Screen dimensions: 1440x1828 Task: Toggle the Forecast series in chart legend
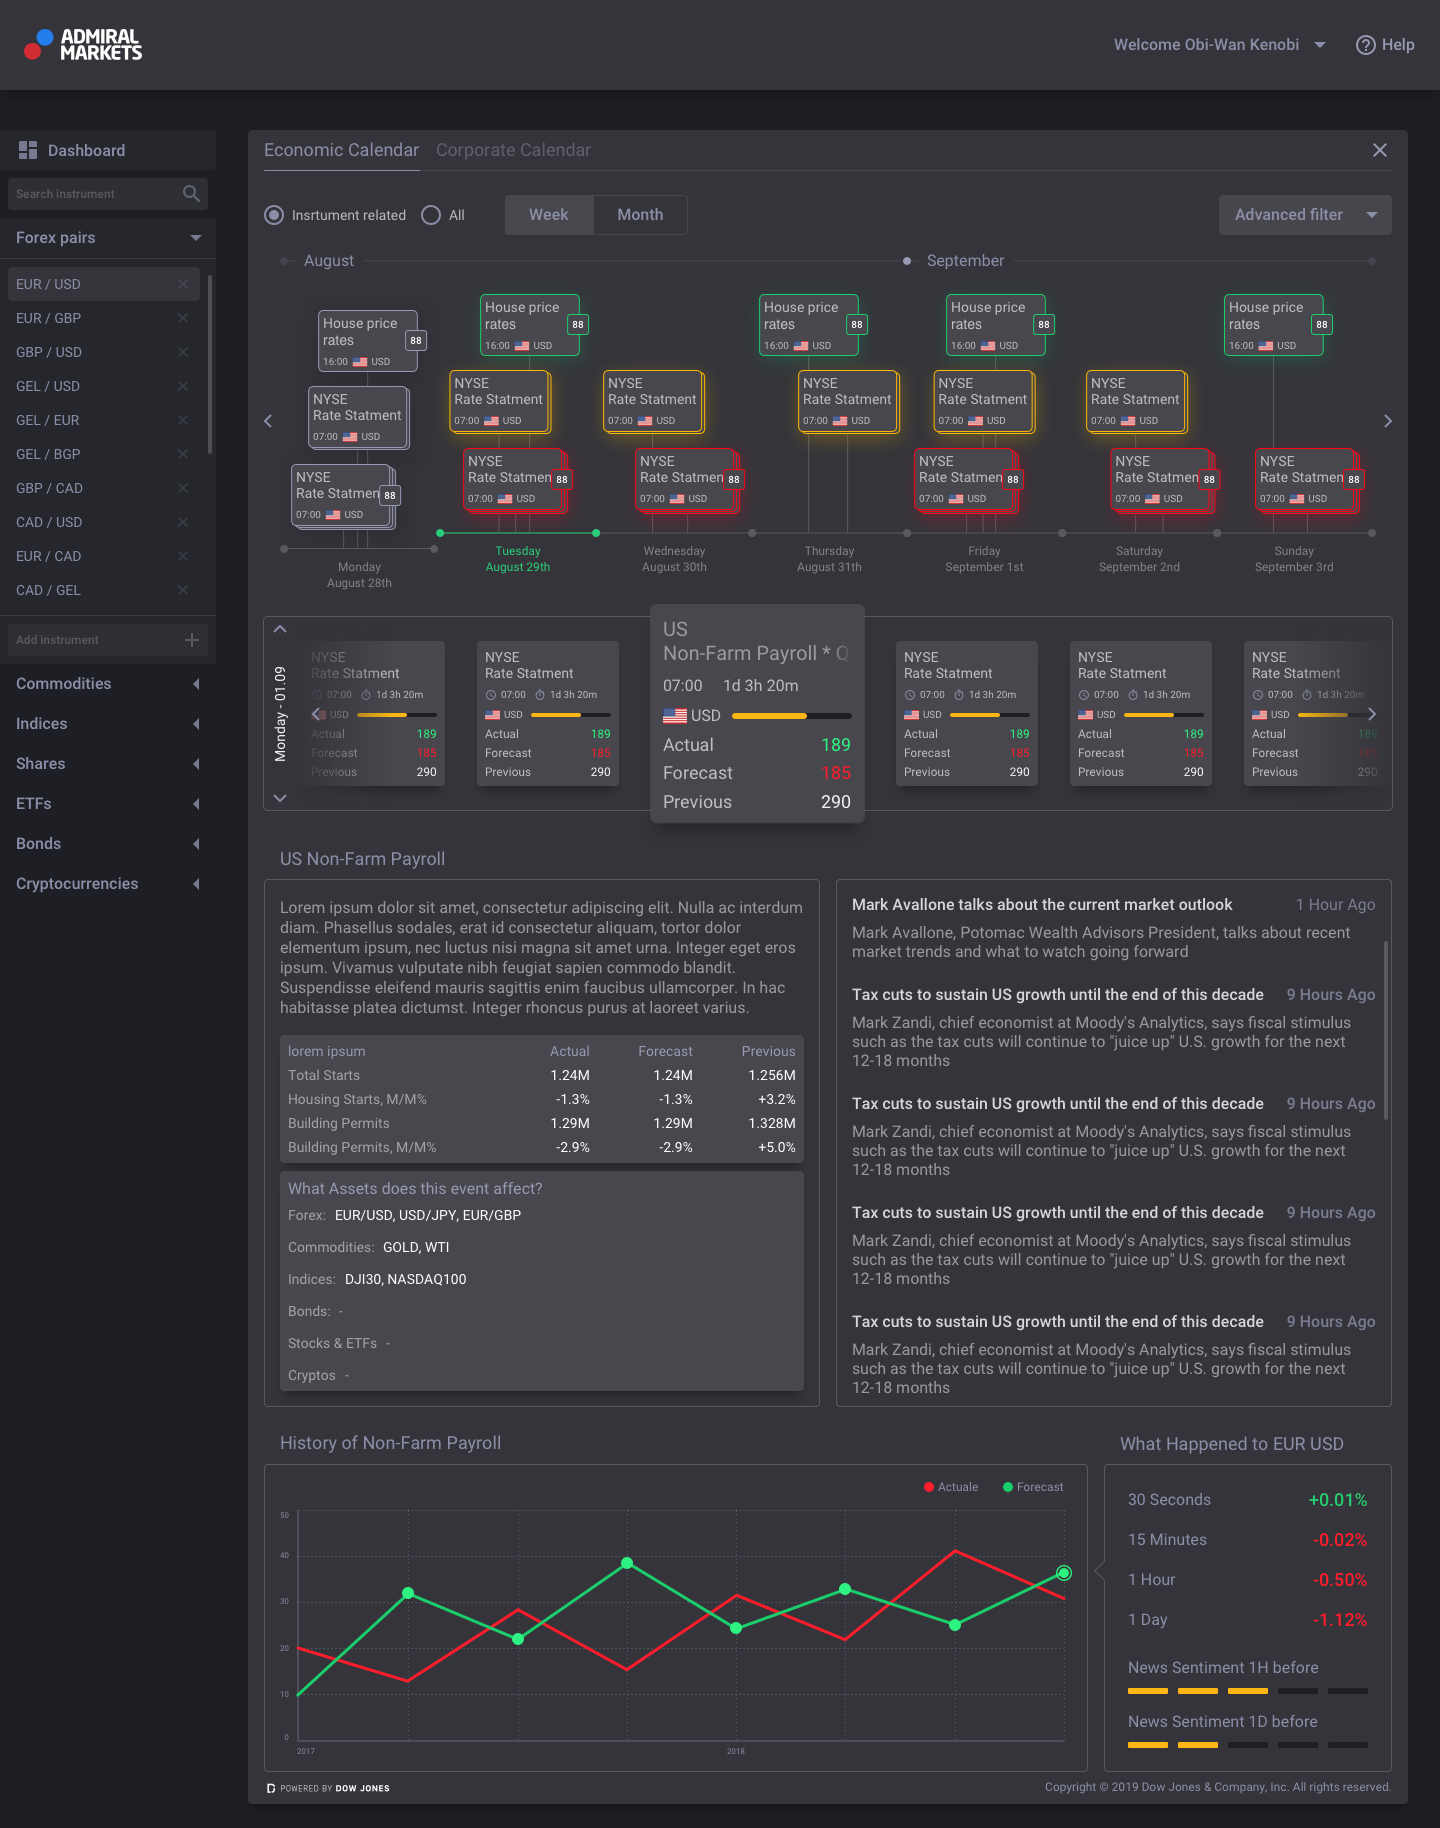click(x=1033, y=1487)
